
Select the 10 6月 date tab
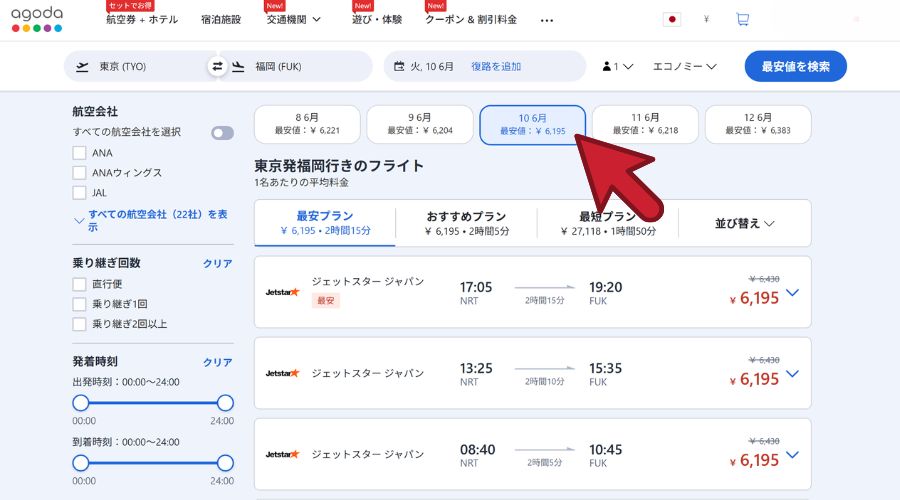(533, 125)
